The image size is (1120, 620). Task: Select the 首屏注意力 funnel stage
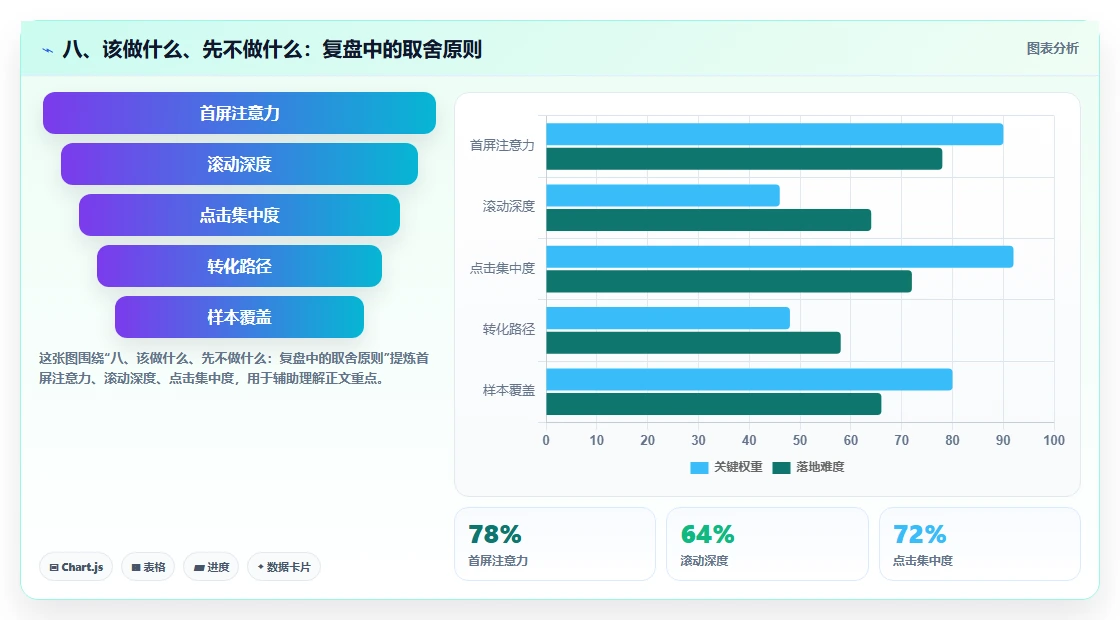239,113
